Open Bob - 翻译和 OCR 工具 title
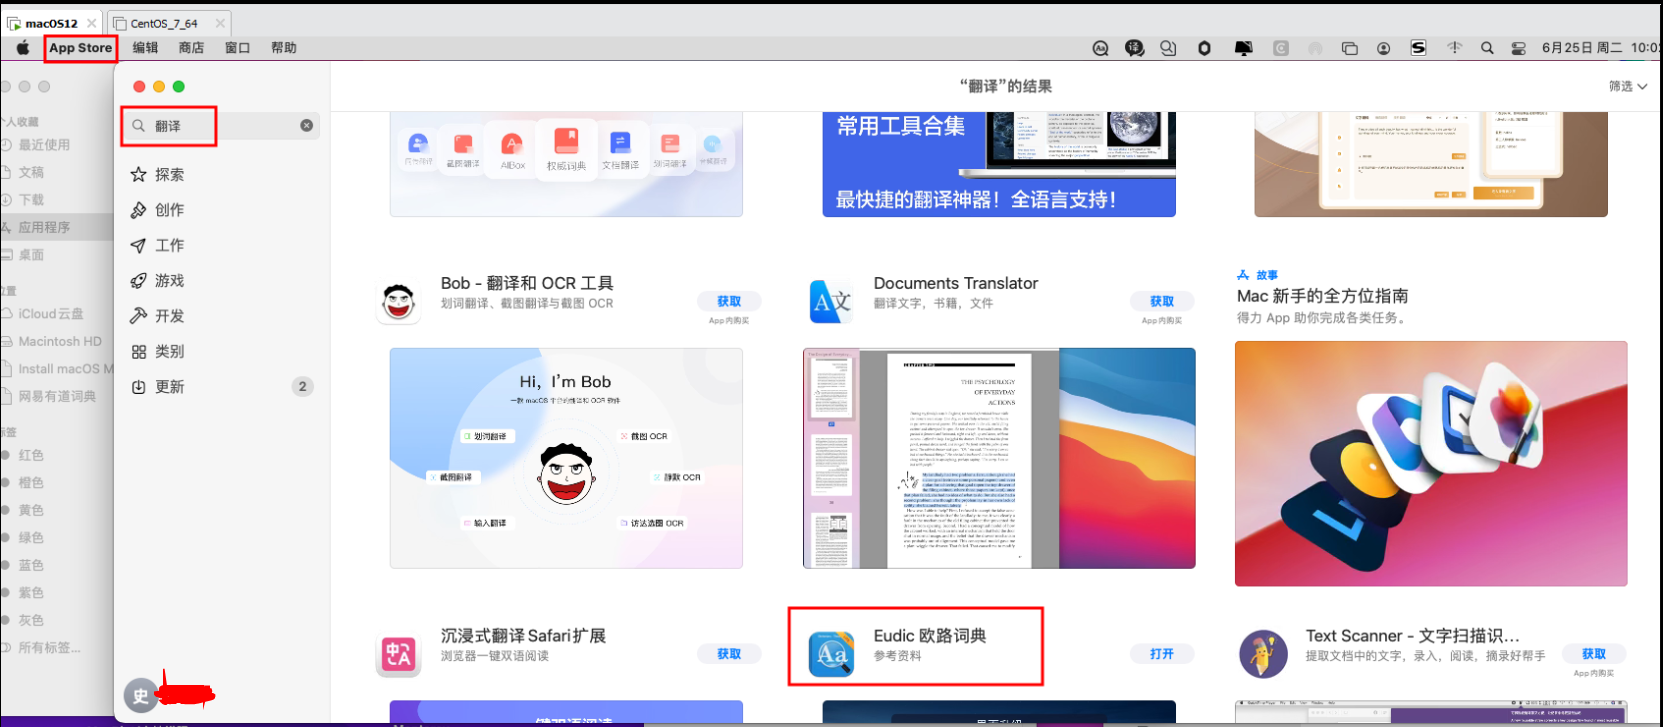The height and width of the screenshot is (727, 1663). 527,284
